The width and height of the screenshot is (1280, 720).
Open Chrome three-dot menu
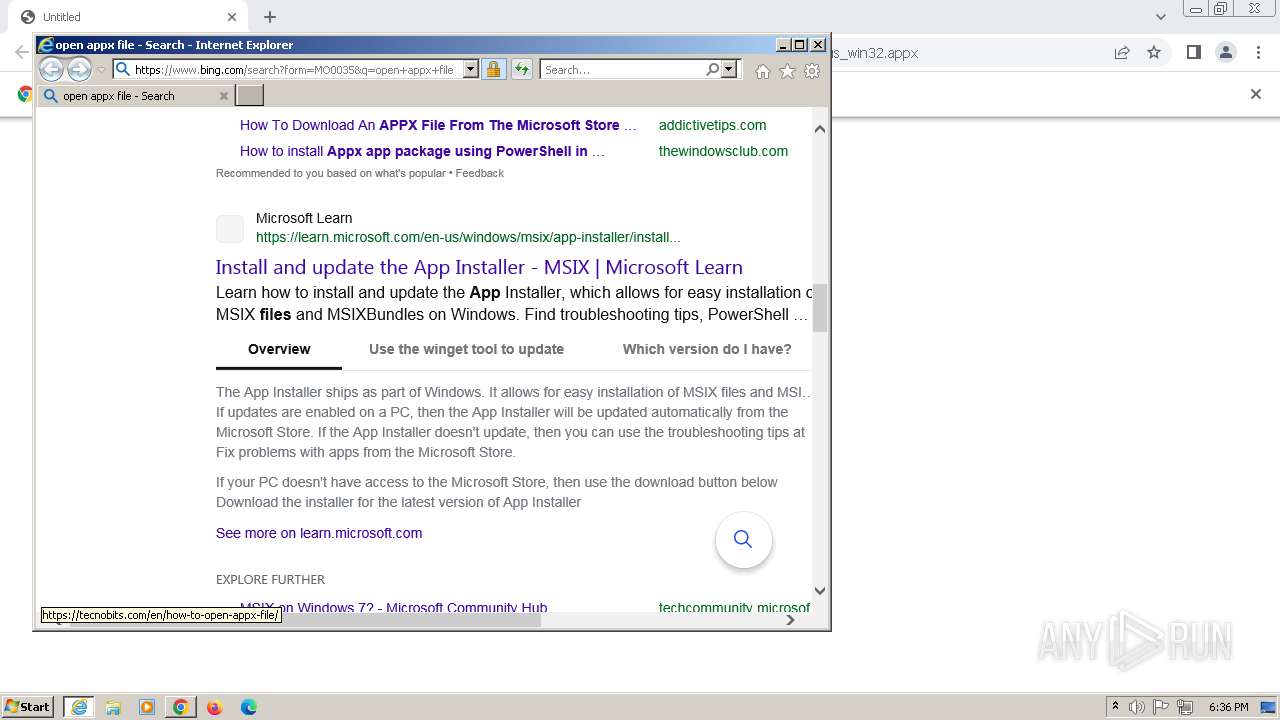click(1258, 52)
